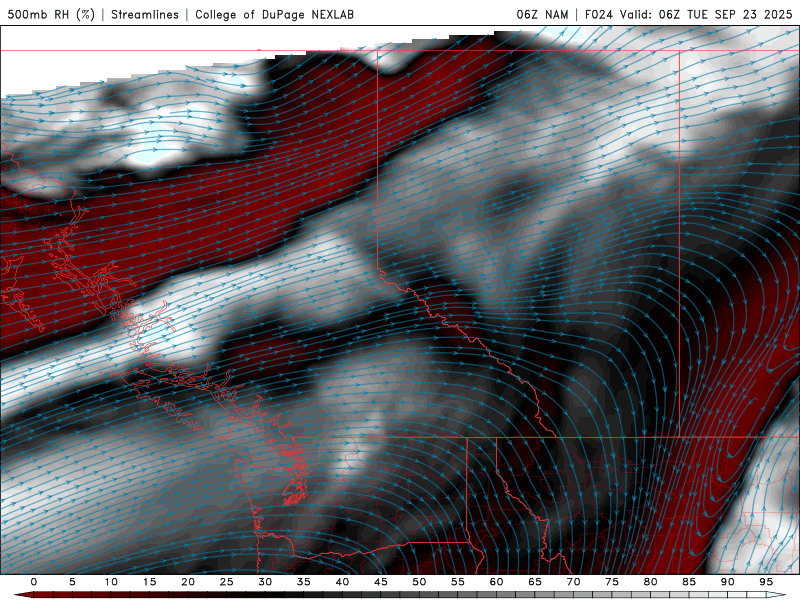Click the "0" colorbar label
This screenshot has height=600, width=800.
34,582
